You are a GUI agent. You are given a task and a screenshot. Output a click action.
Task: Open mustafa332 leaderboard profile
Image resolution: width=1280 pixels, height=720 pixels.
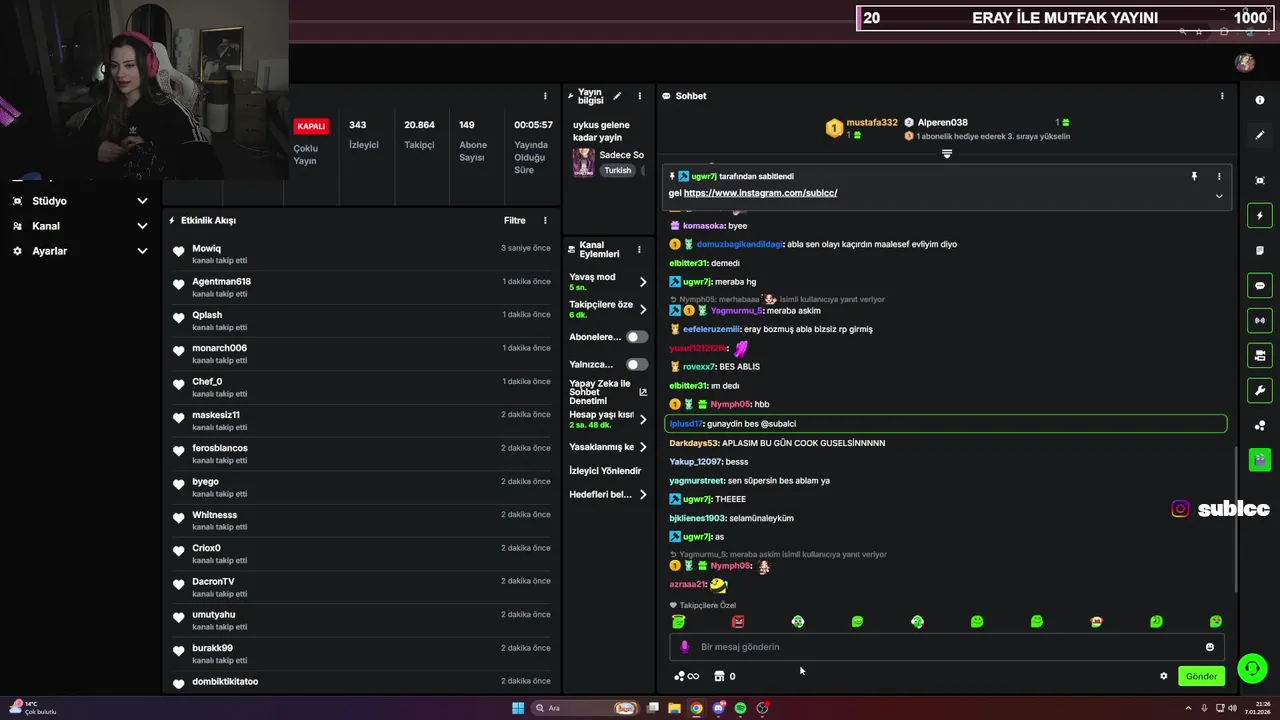872,123
